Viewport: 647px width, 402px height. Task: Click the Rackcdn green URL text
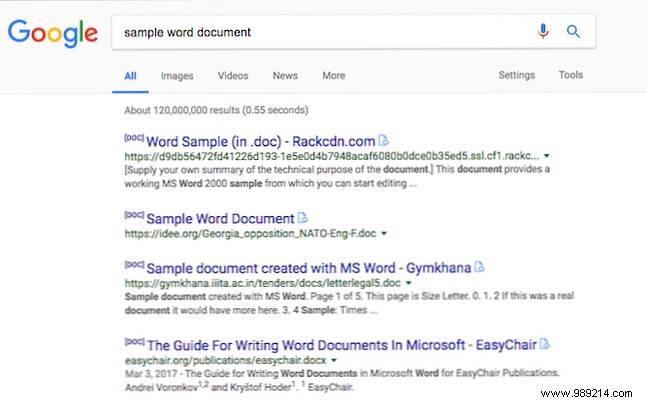click(332, 156)
